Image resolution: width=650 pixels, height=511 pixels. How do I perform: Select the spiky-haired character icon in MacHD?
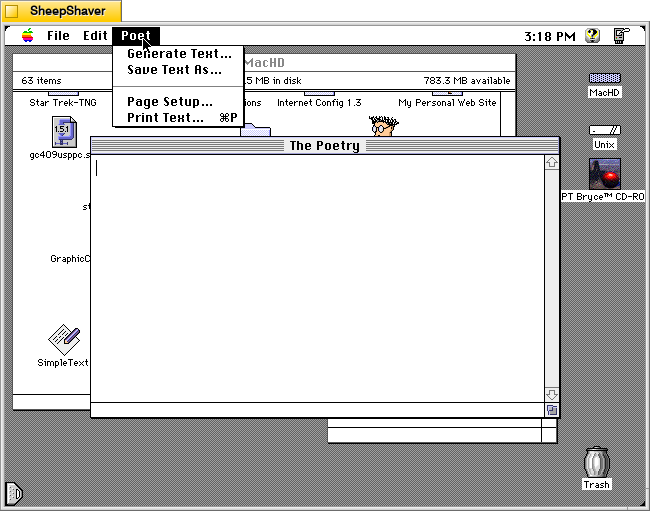pos(383,126)
